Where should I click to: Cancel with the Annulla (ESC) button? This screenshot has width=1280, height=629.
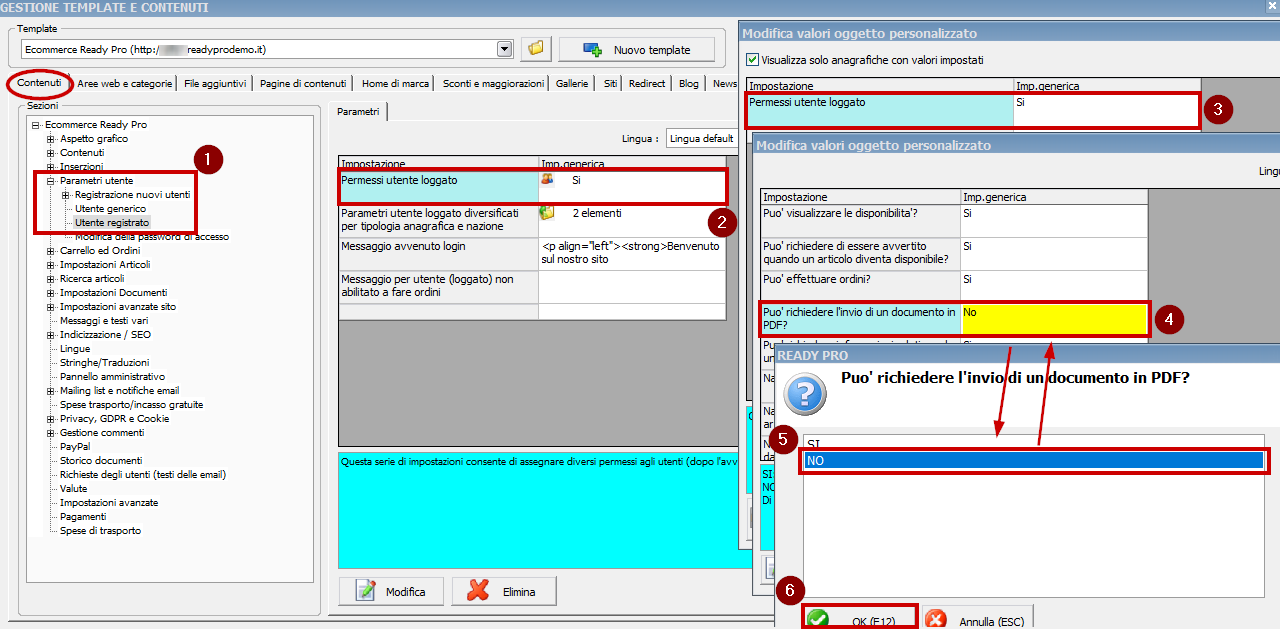coord(979,618)
